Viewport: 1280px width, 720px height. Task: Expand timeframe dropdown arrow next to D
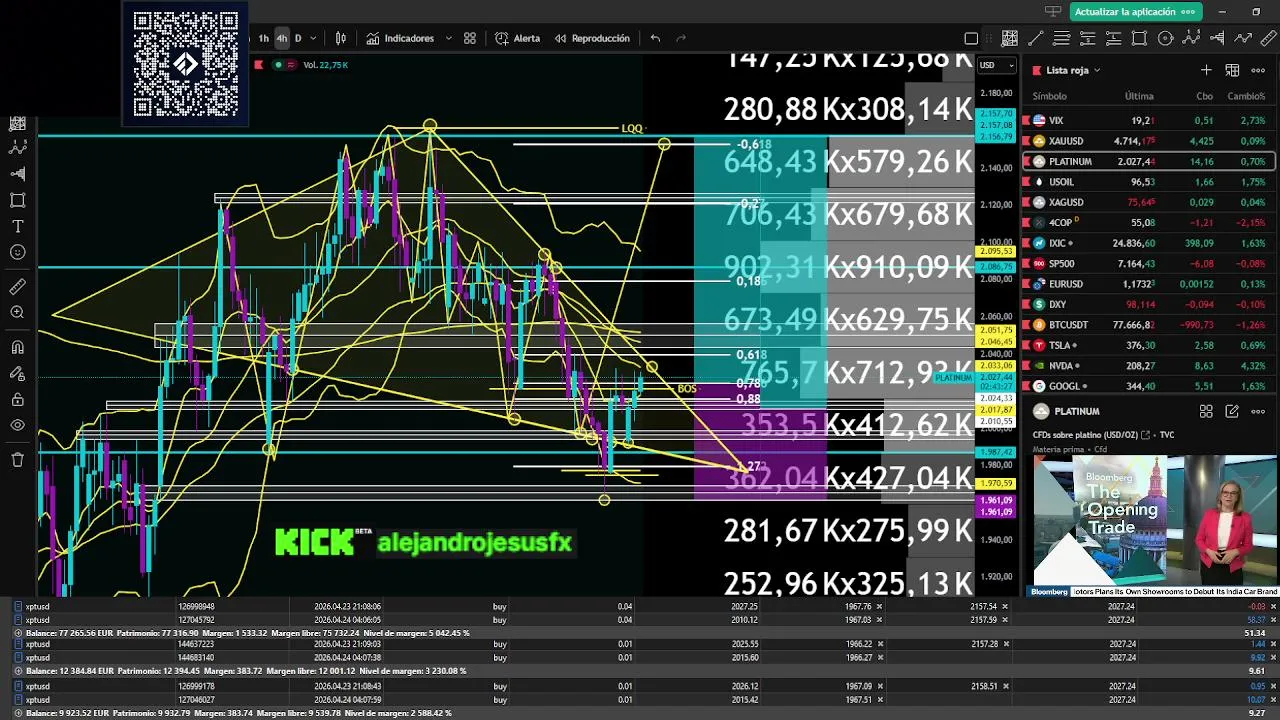313,38
